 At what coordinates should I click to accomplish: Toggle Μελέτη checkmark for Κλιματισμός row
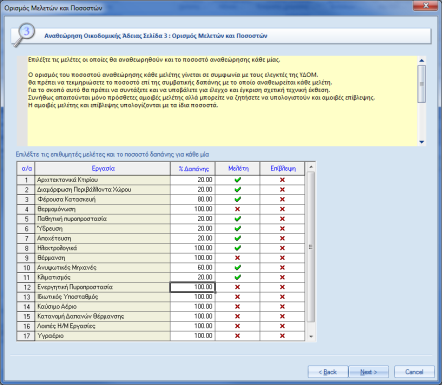point(237,277)
